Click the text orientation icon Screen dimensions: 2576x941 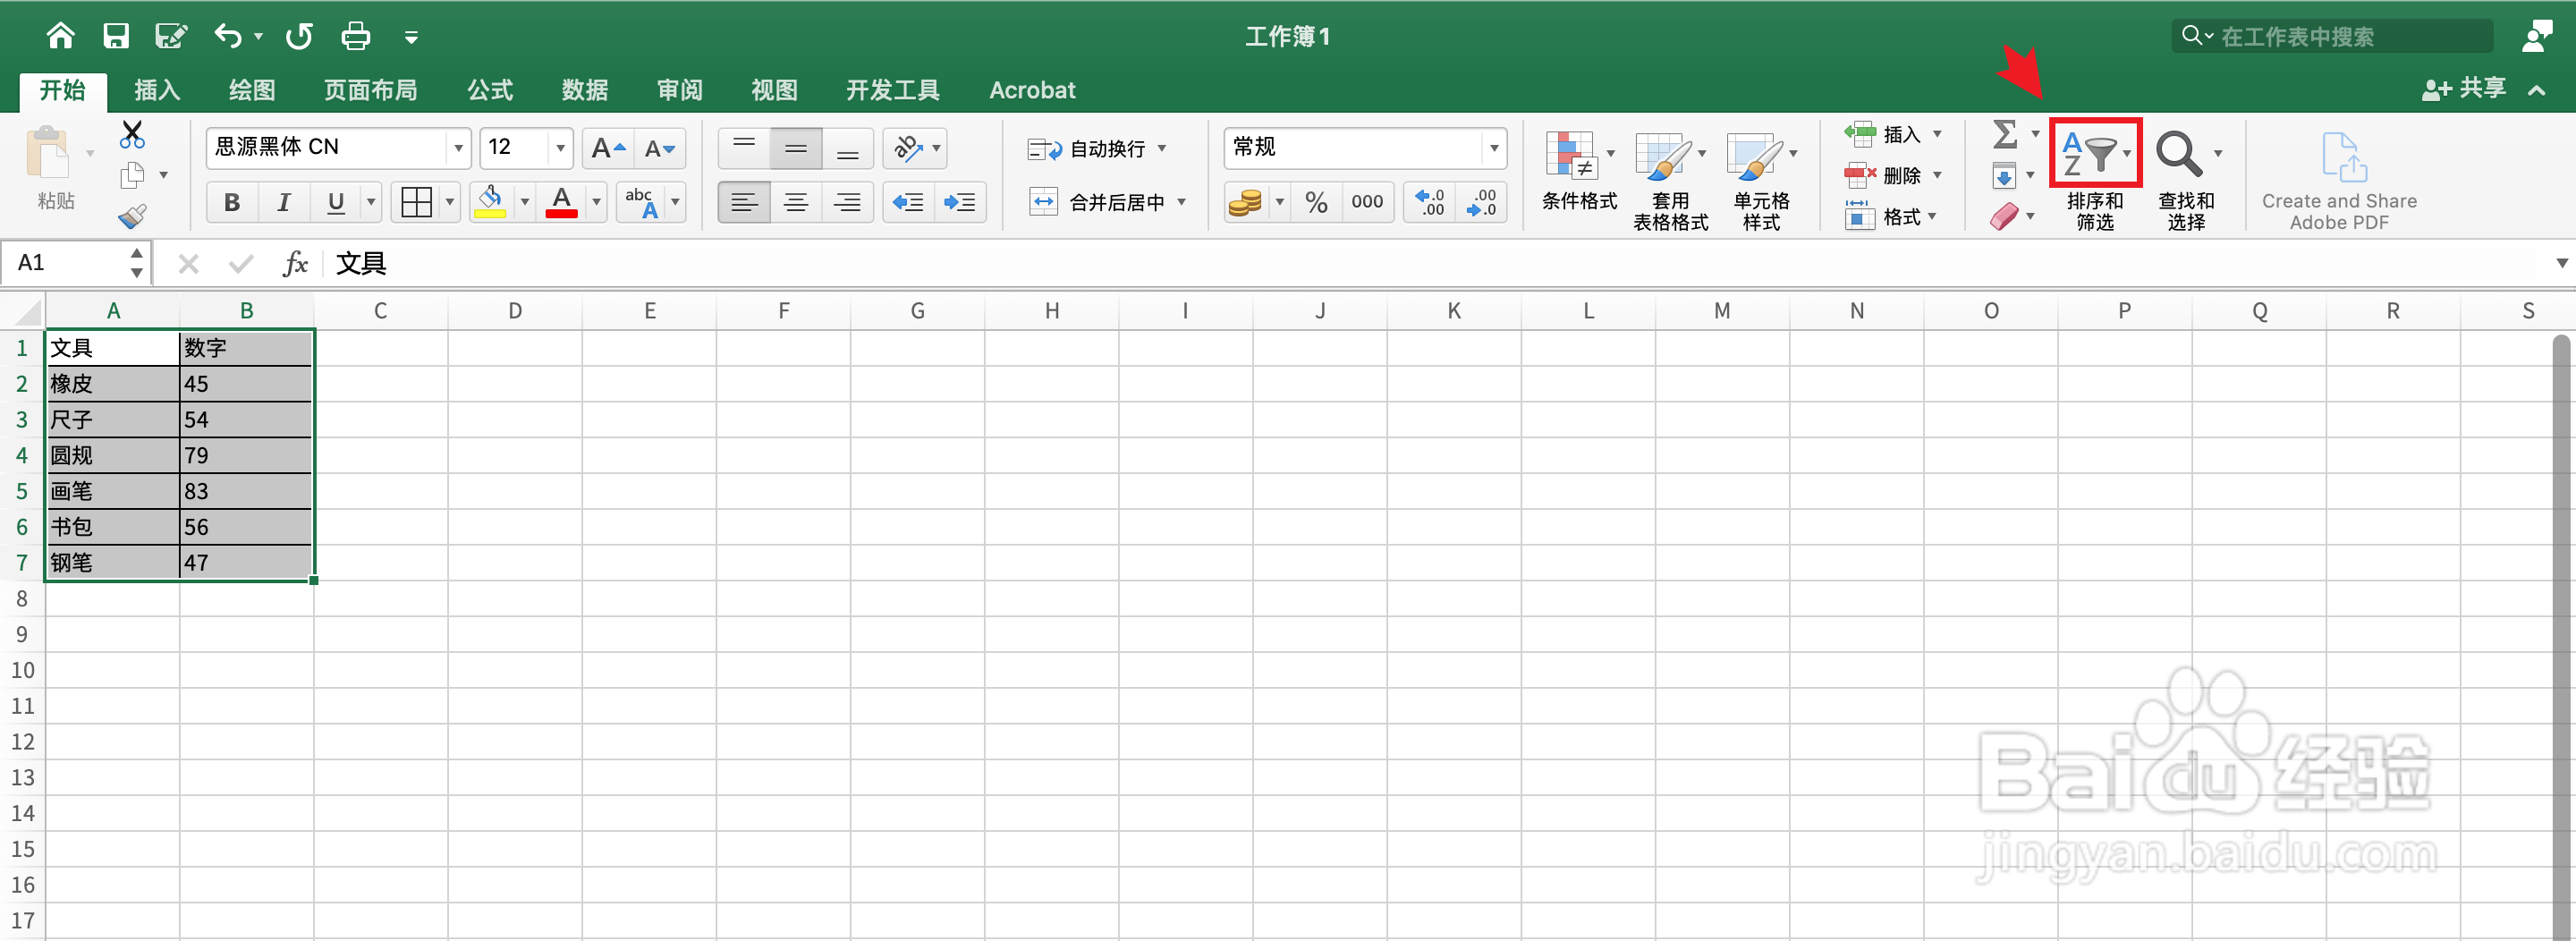coord(907,148)
